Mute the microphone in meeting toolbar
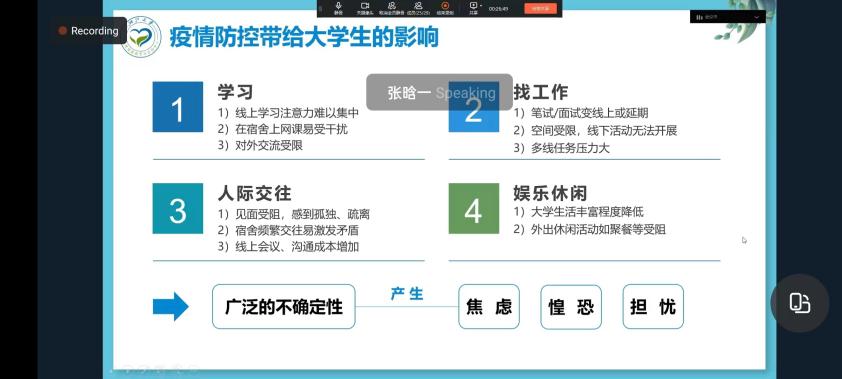Screen dimensions: 842x379 click(x=339, y=8)
